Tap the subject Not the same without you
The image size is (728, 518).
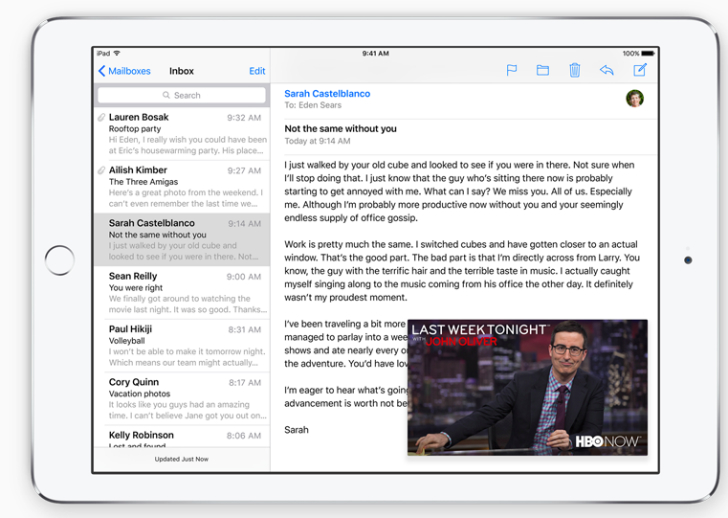[340, 129]
